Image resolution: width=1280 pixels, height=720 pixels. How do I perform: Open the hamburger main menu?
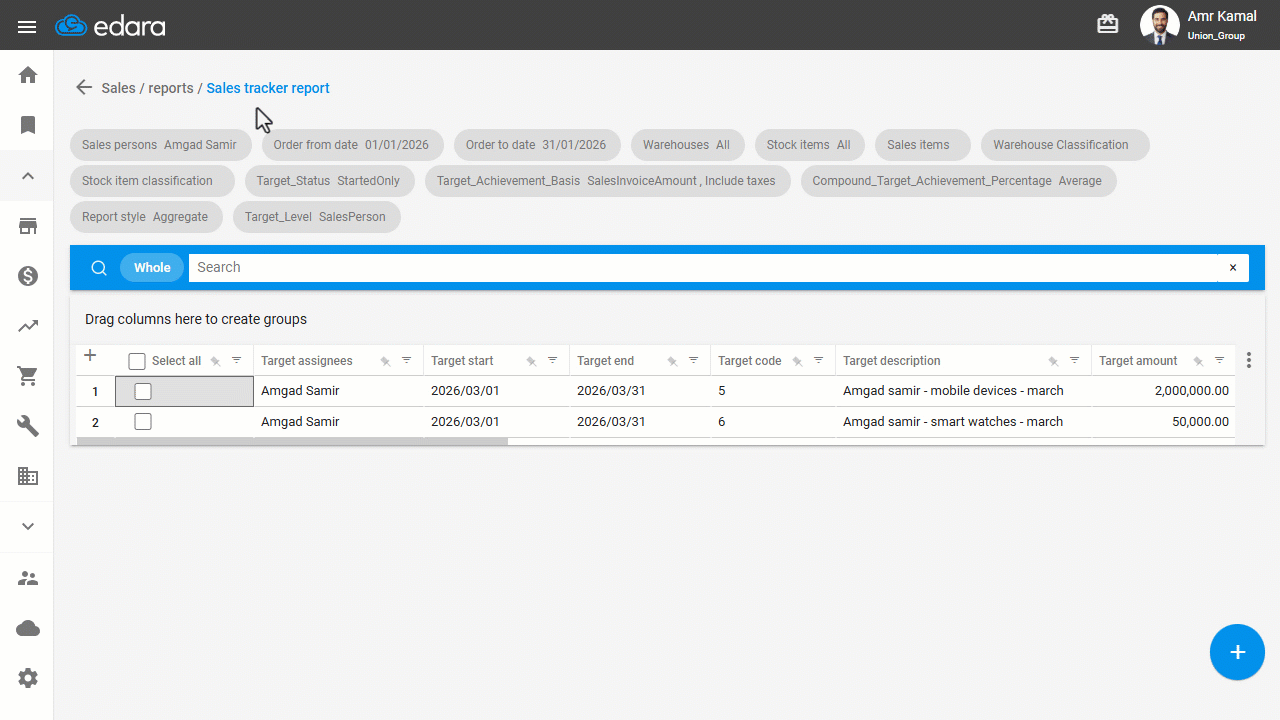tap(27, 27)
